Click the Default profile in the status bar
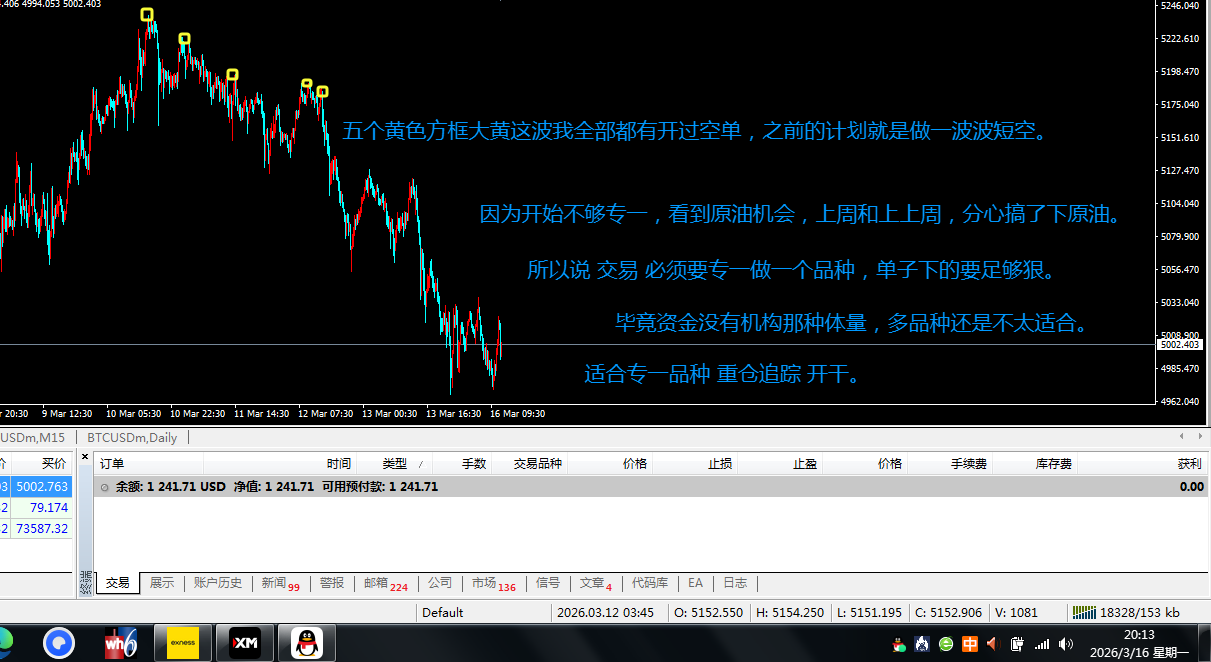Screen dimensions: 1211x662 click(442, 612)
